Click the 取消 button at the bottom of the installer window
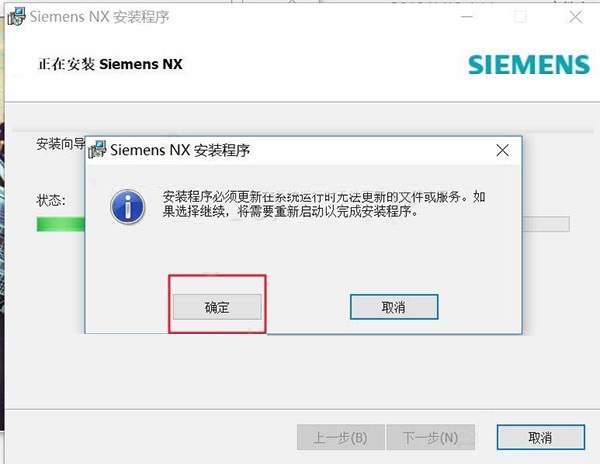 [541, 437]
